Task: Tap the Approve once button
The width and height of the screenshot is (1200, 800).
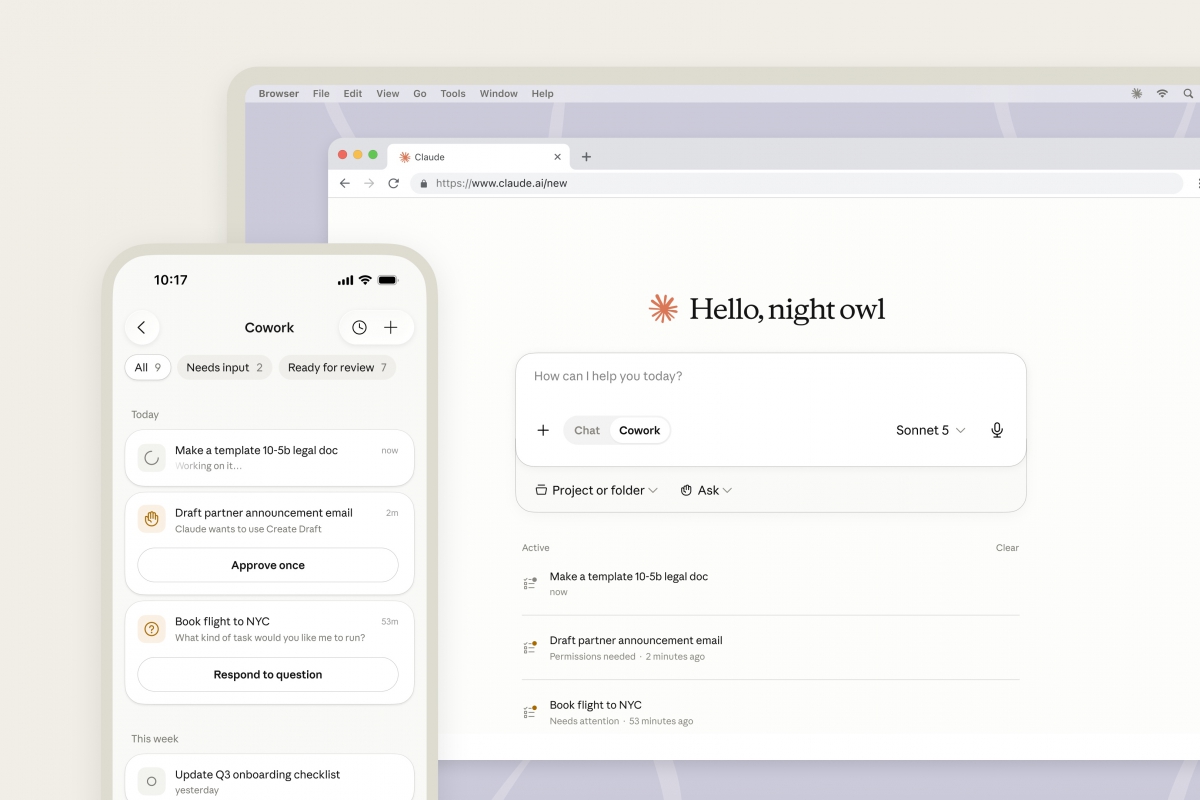Action: 268,565
